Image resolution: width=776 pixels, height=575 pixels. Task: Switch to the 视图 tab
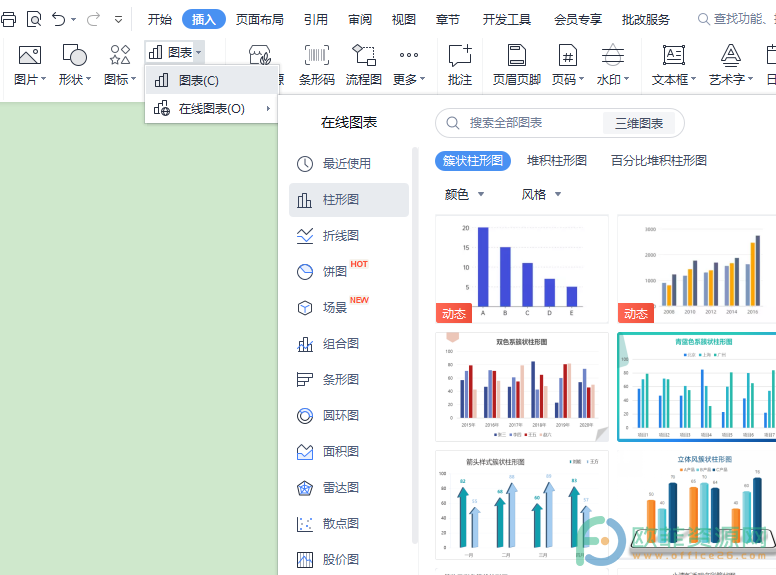(x=404, y=19)
